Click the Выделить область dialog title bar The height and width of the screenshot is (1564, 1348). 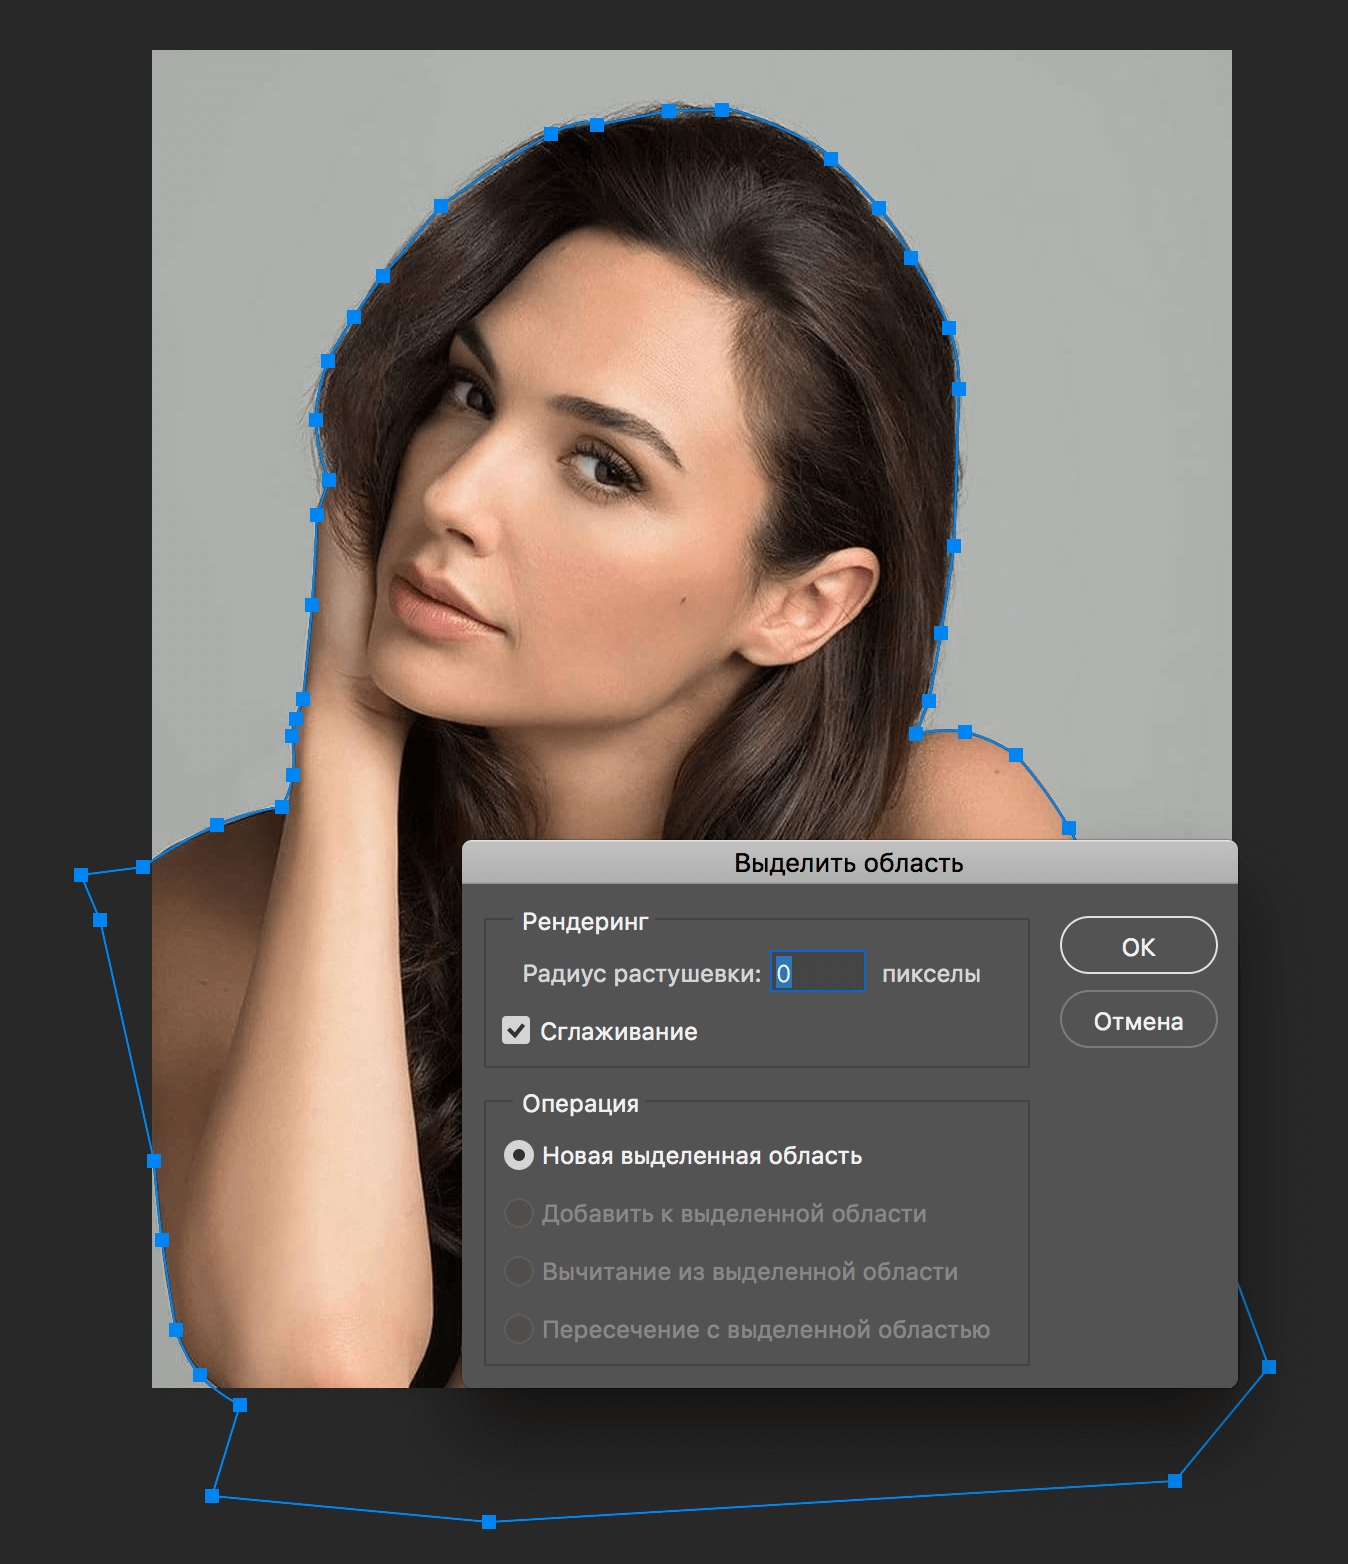[x=848, y=863]
